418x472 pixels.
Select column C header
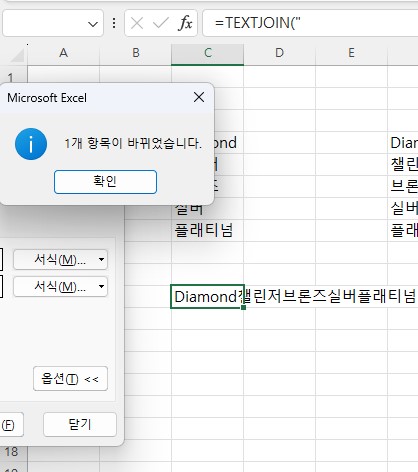(x=208, y=53)
